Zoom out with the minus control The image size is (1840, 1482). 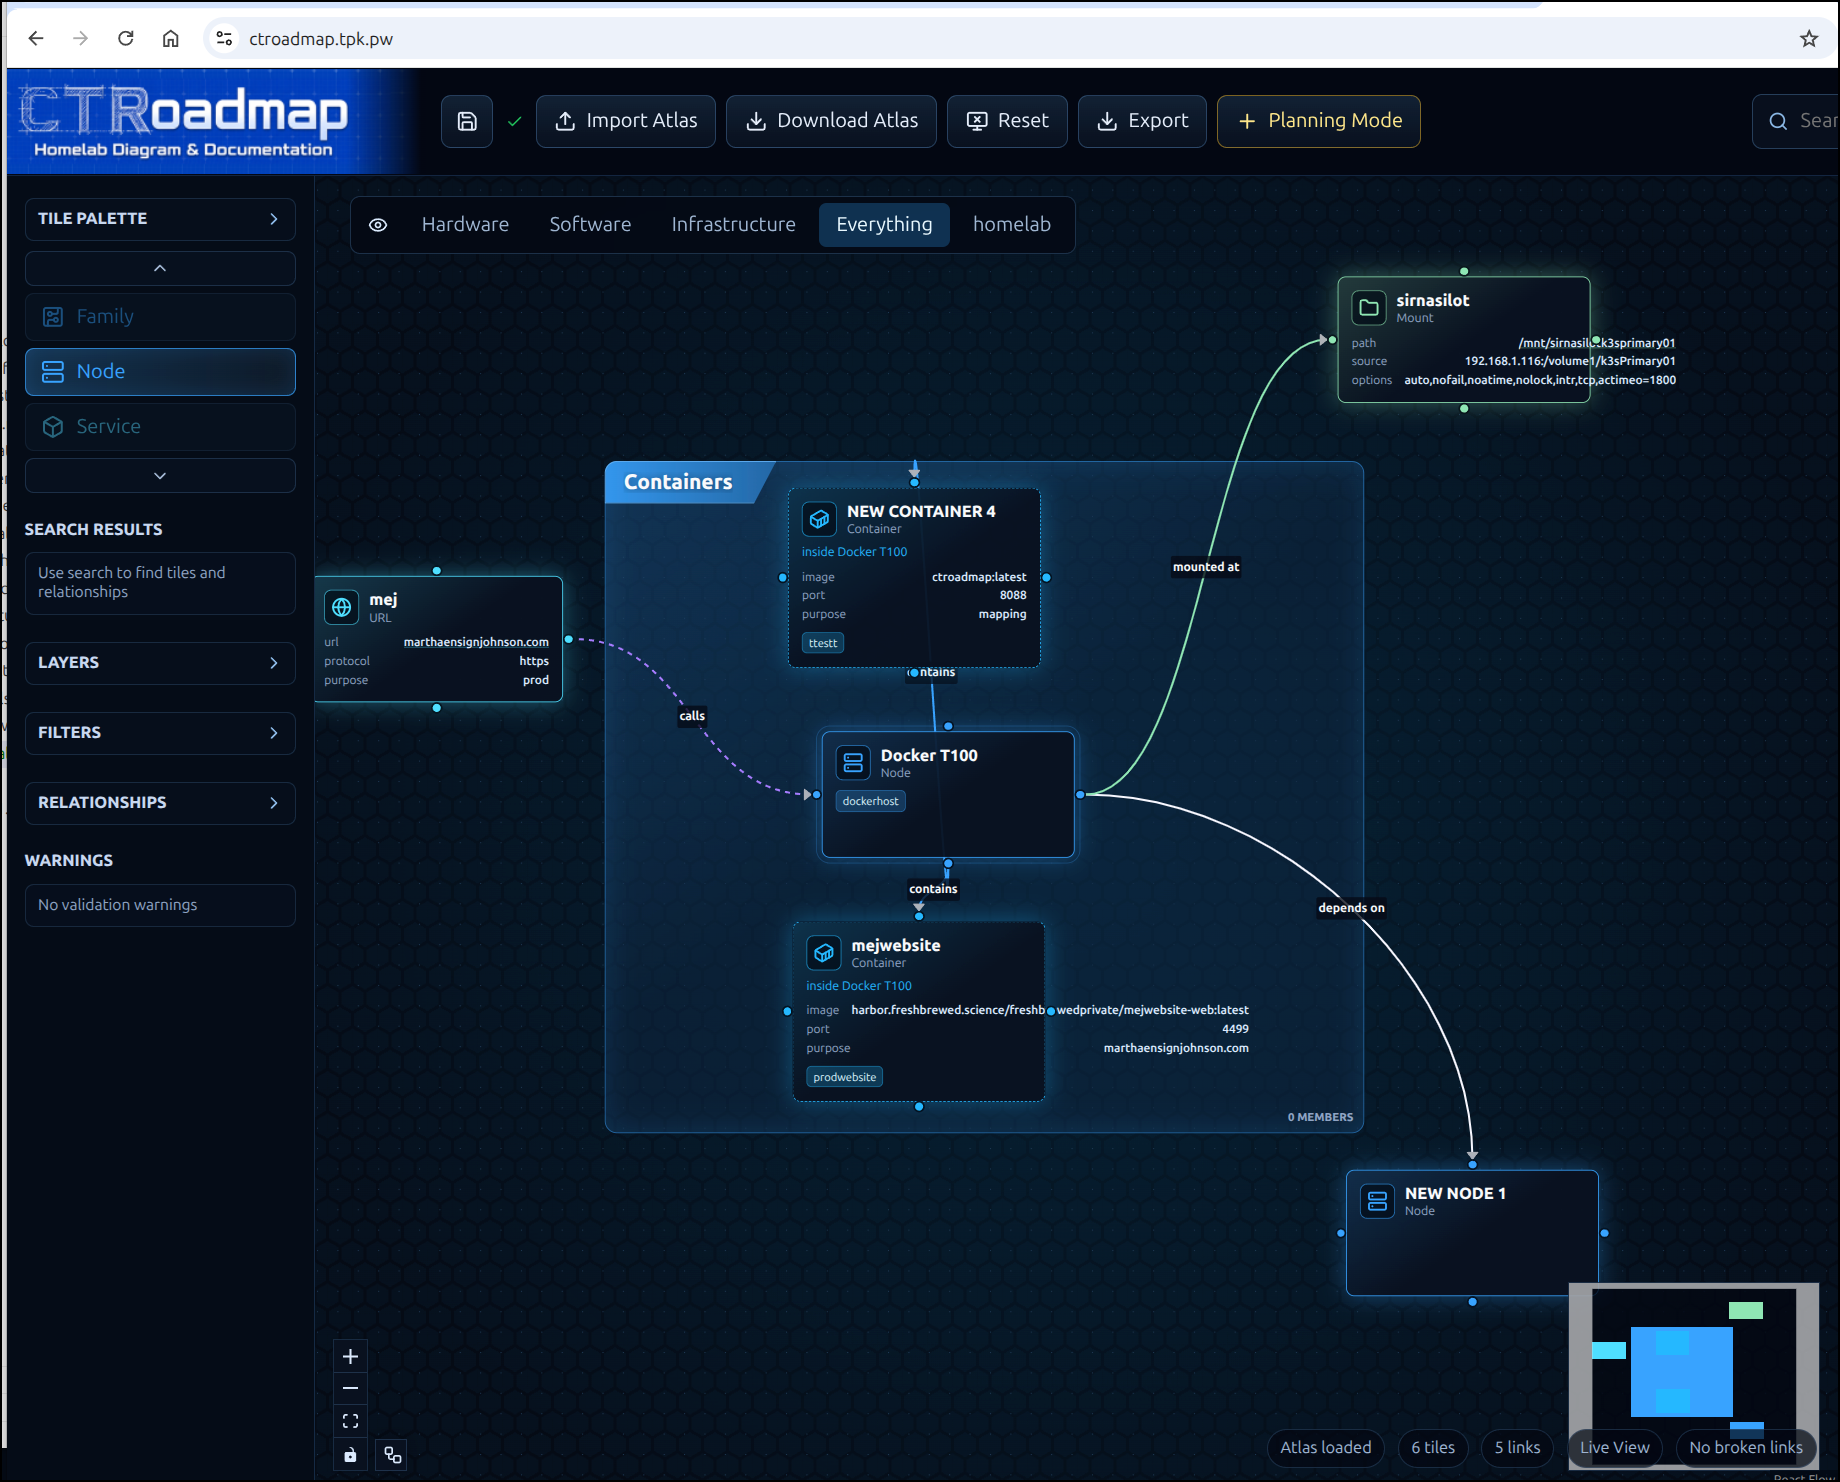coord(350,1388)
